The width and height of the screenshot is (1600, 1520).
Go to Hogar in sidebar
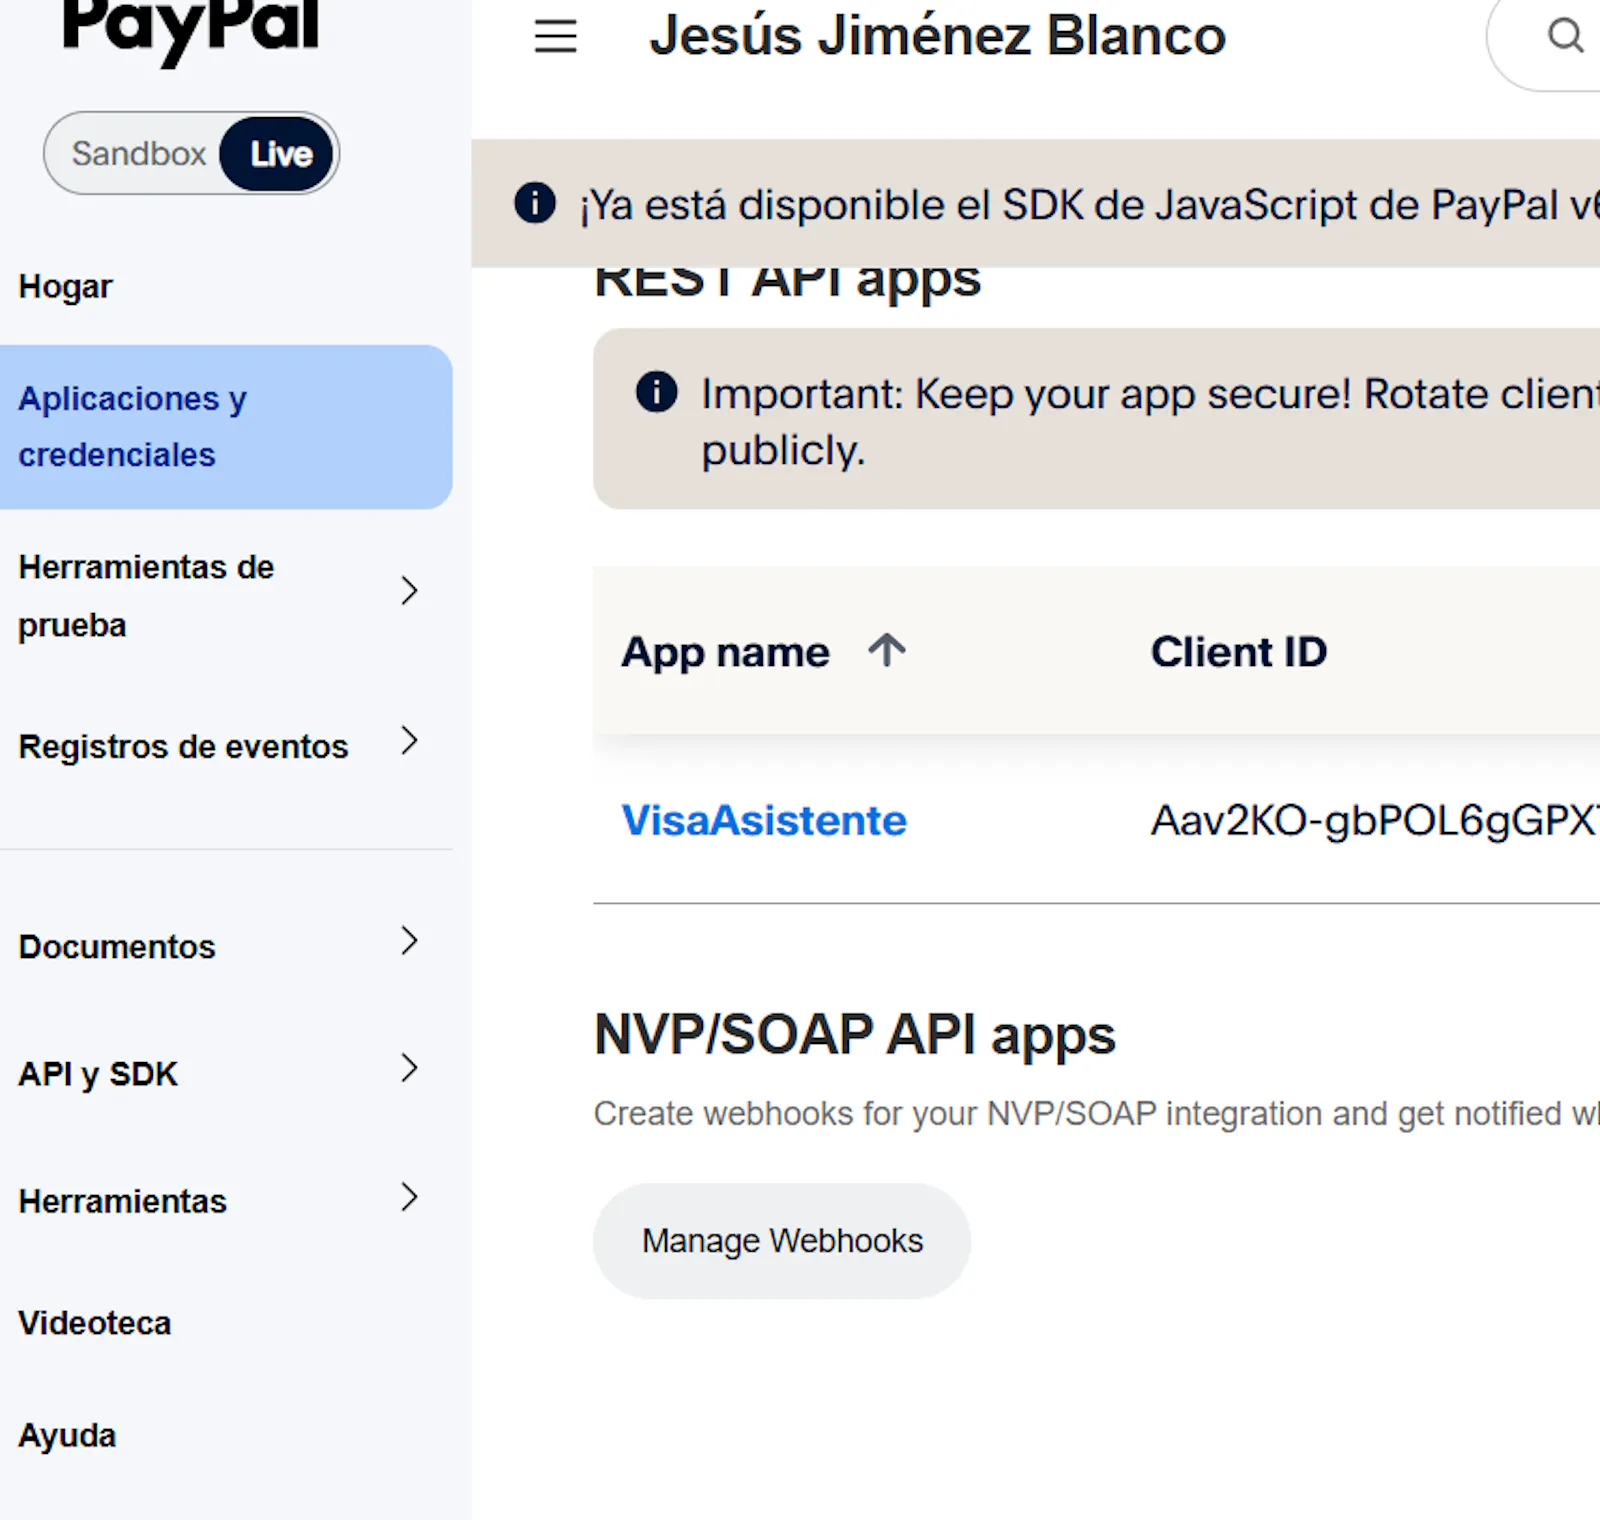66,287
